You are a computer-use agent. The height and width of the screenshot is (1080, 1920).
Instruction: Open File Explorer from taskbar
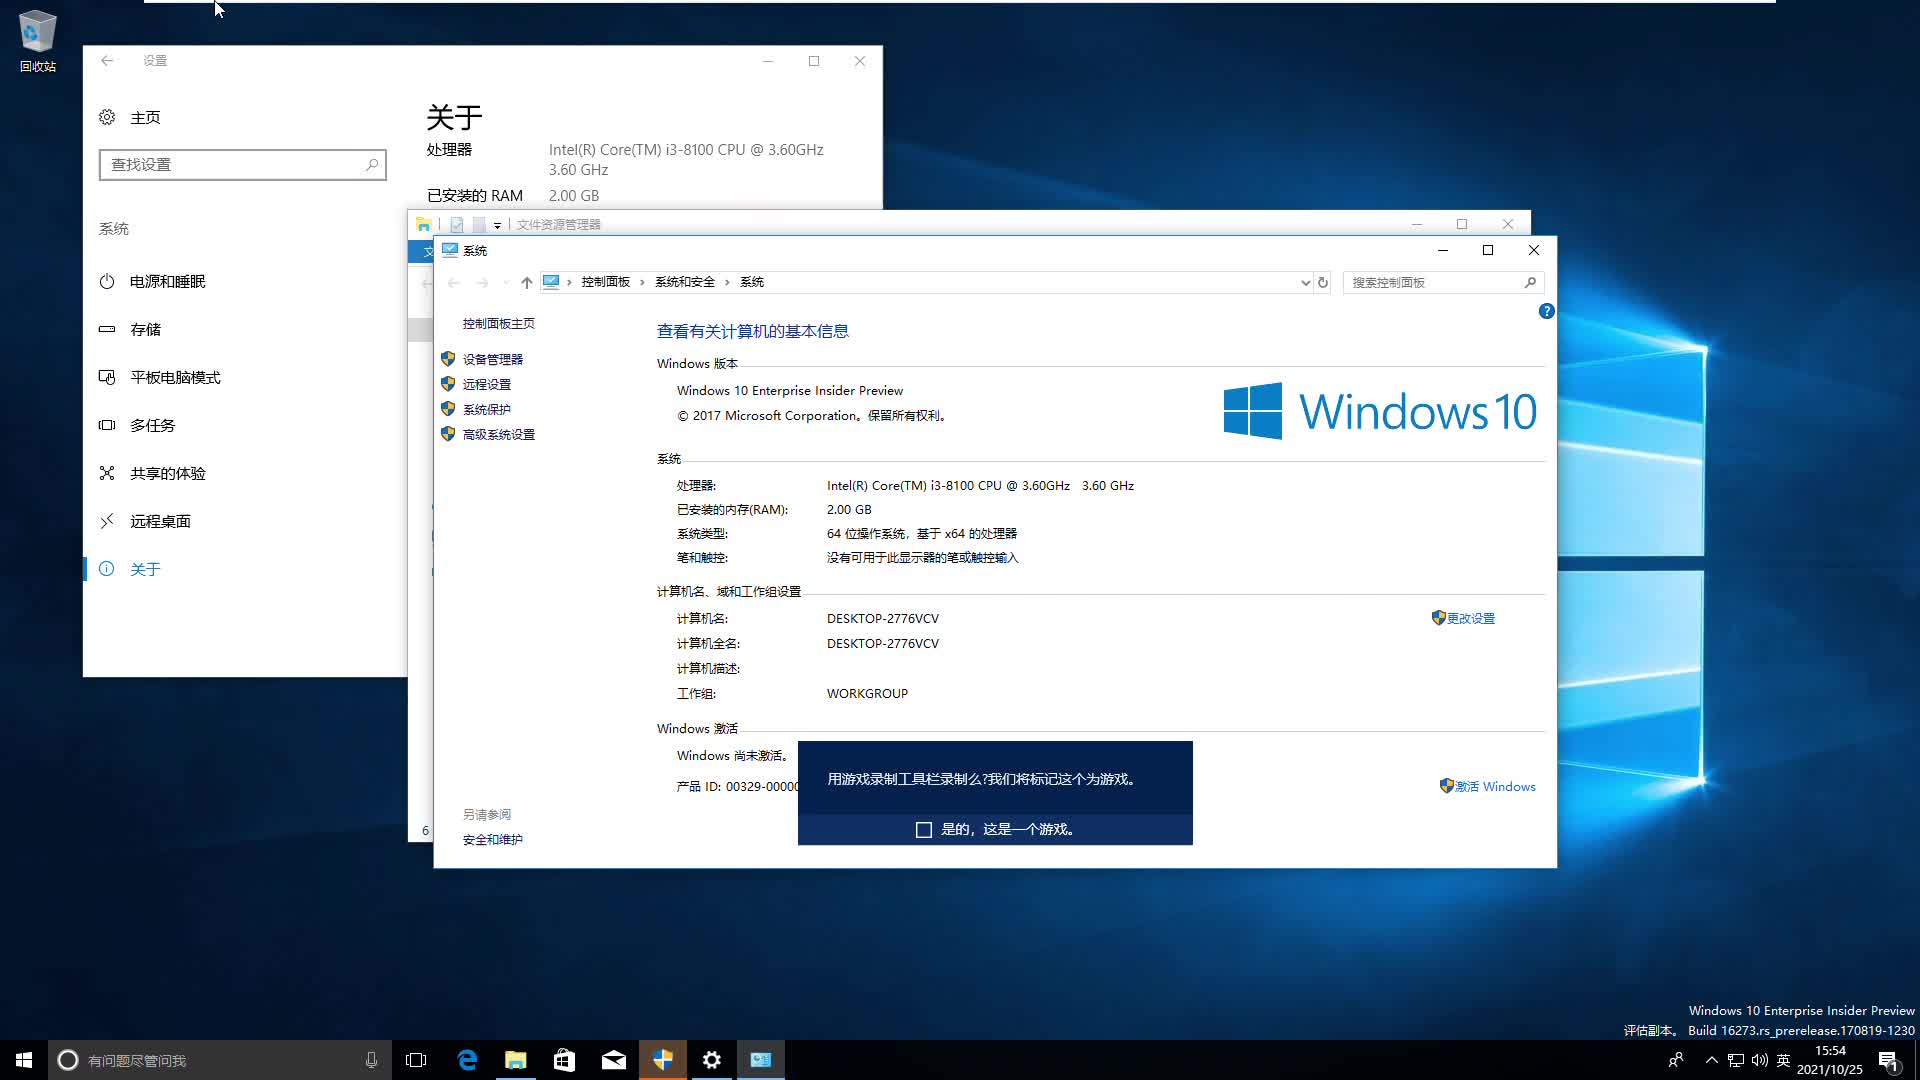(515, 1060)
